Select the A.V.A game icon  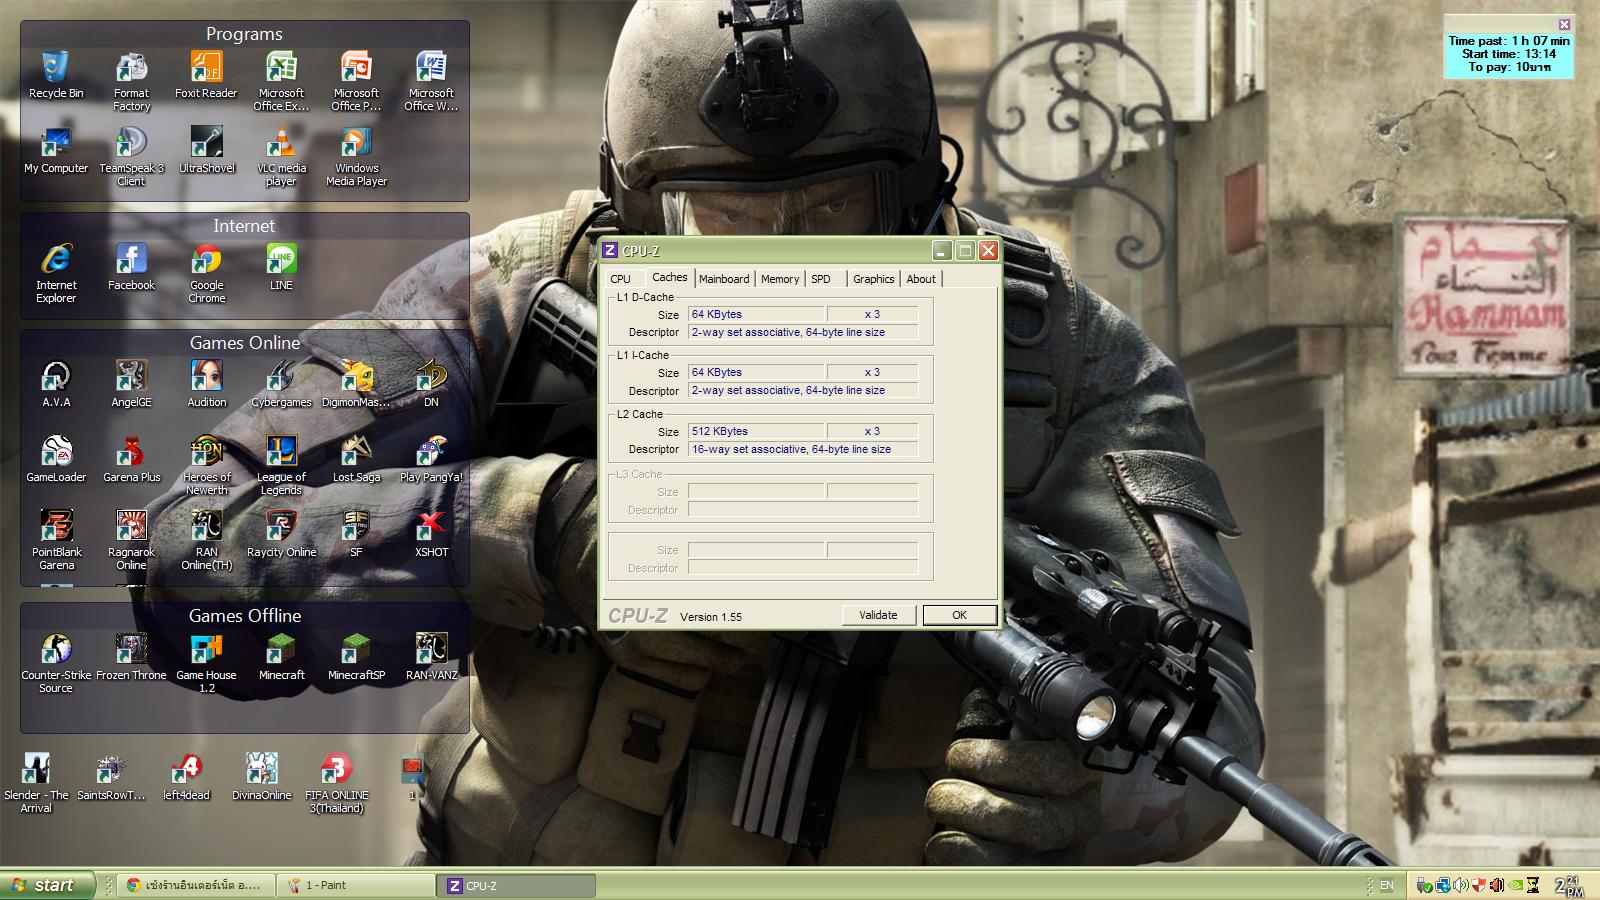click(56, 384)
